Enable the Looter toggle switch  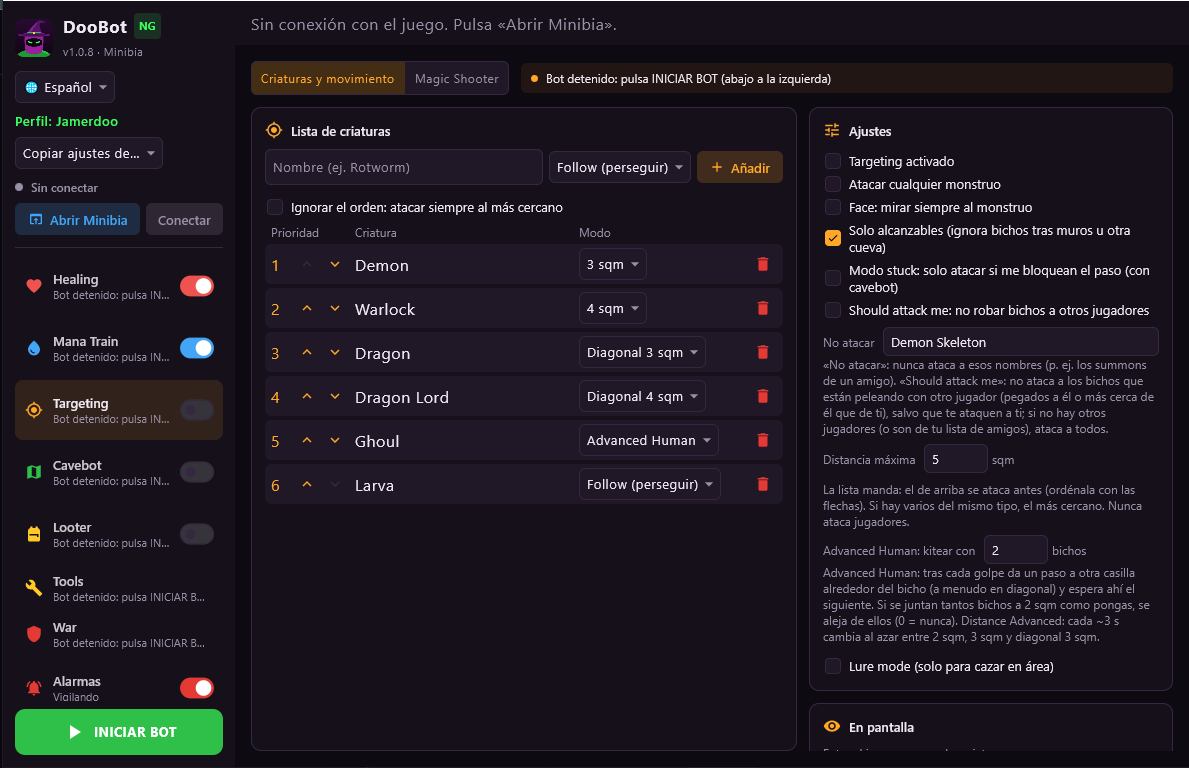pos(197,534)
